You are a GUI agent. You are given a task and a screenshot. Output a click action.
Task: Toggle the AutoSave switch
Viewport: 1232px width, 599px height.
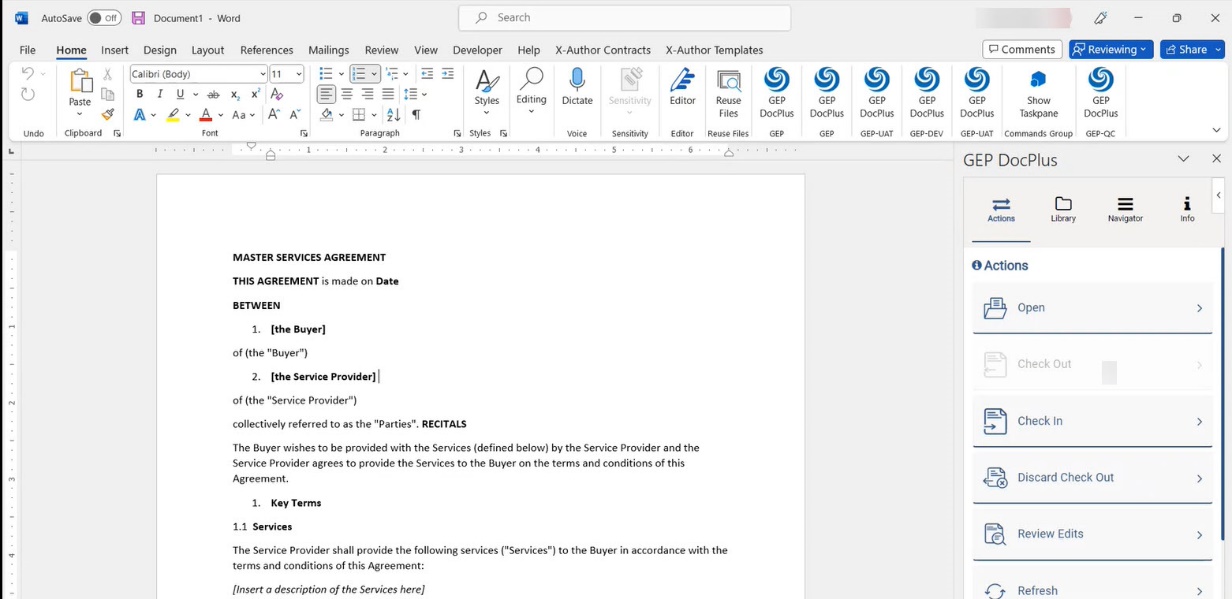pos(104,18)
